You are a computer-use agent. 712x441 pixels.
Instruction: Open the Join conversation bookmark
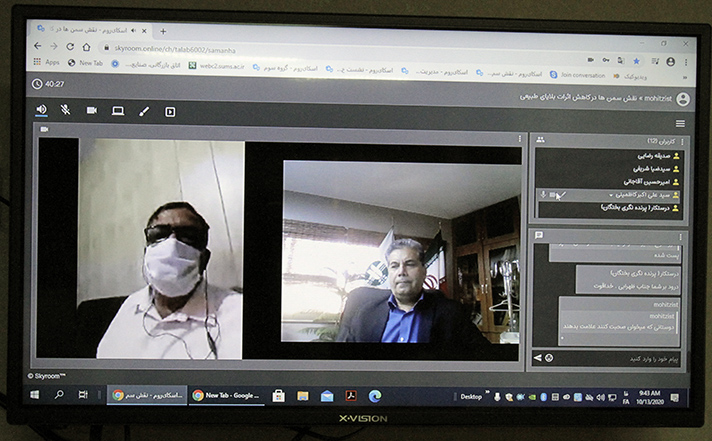pos(578,75)
